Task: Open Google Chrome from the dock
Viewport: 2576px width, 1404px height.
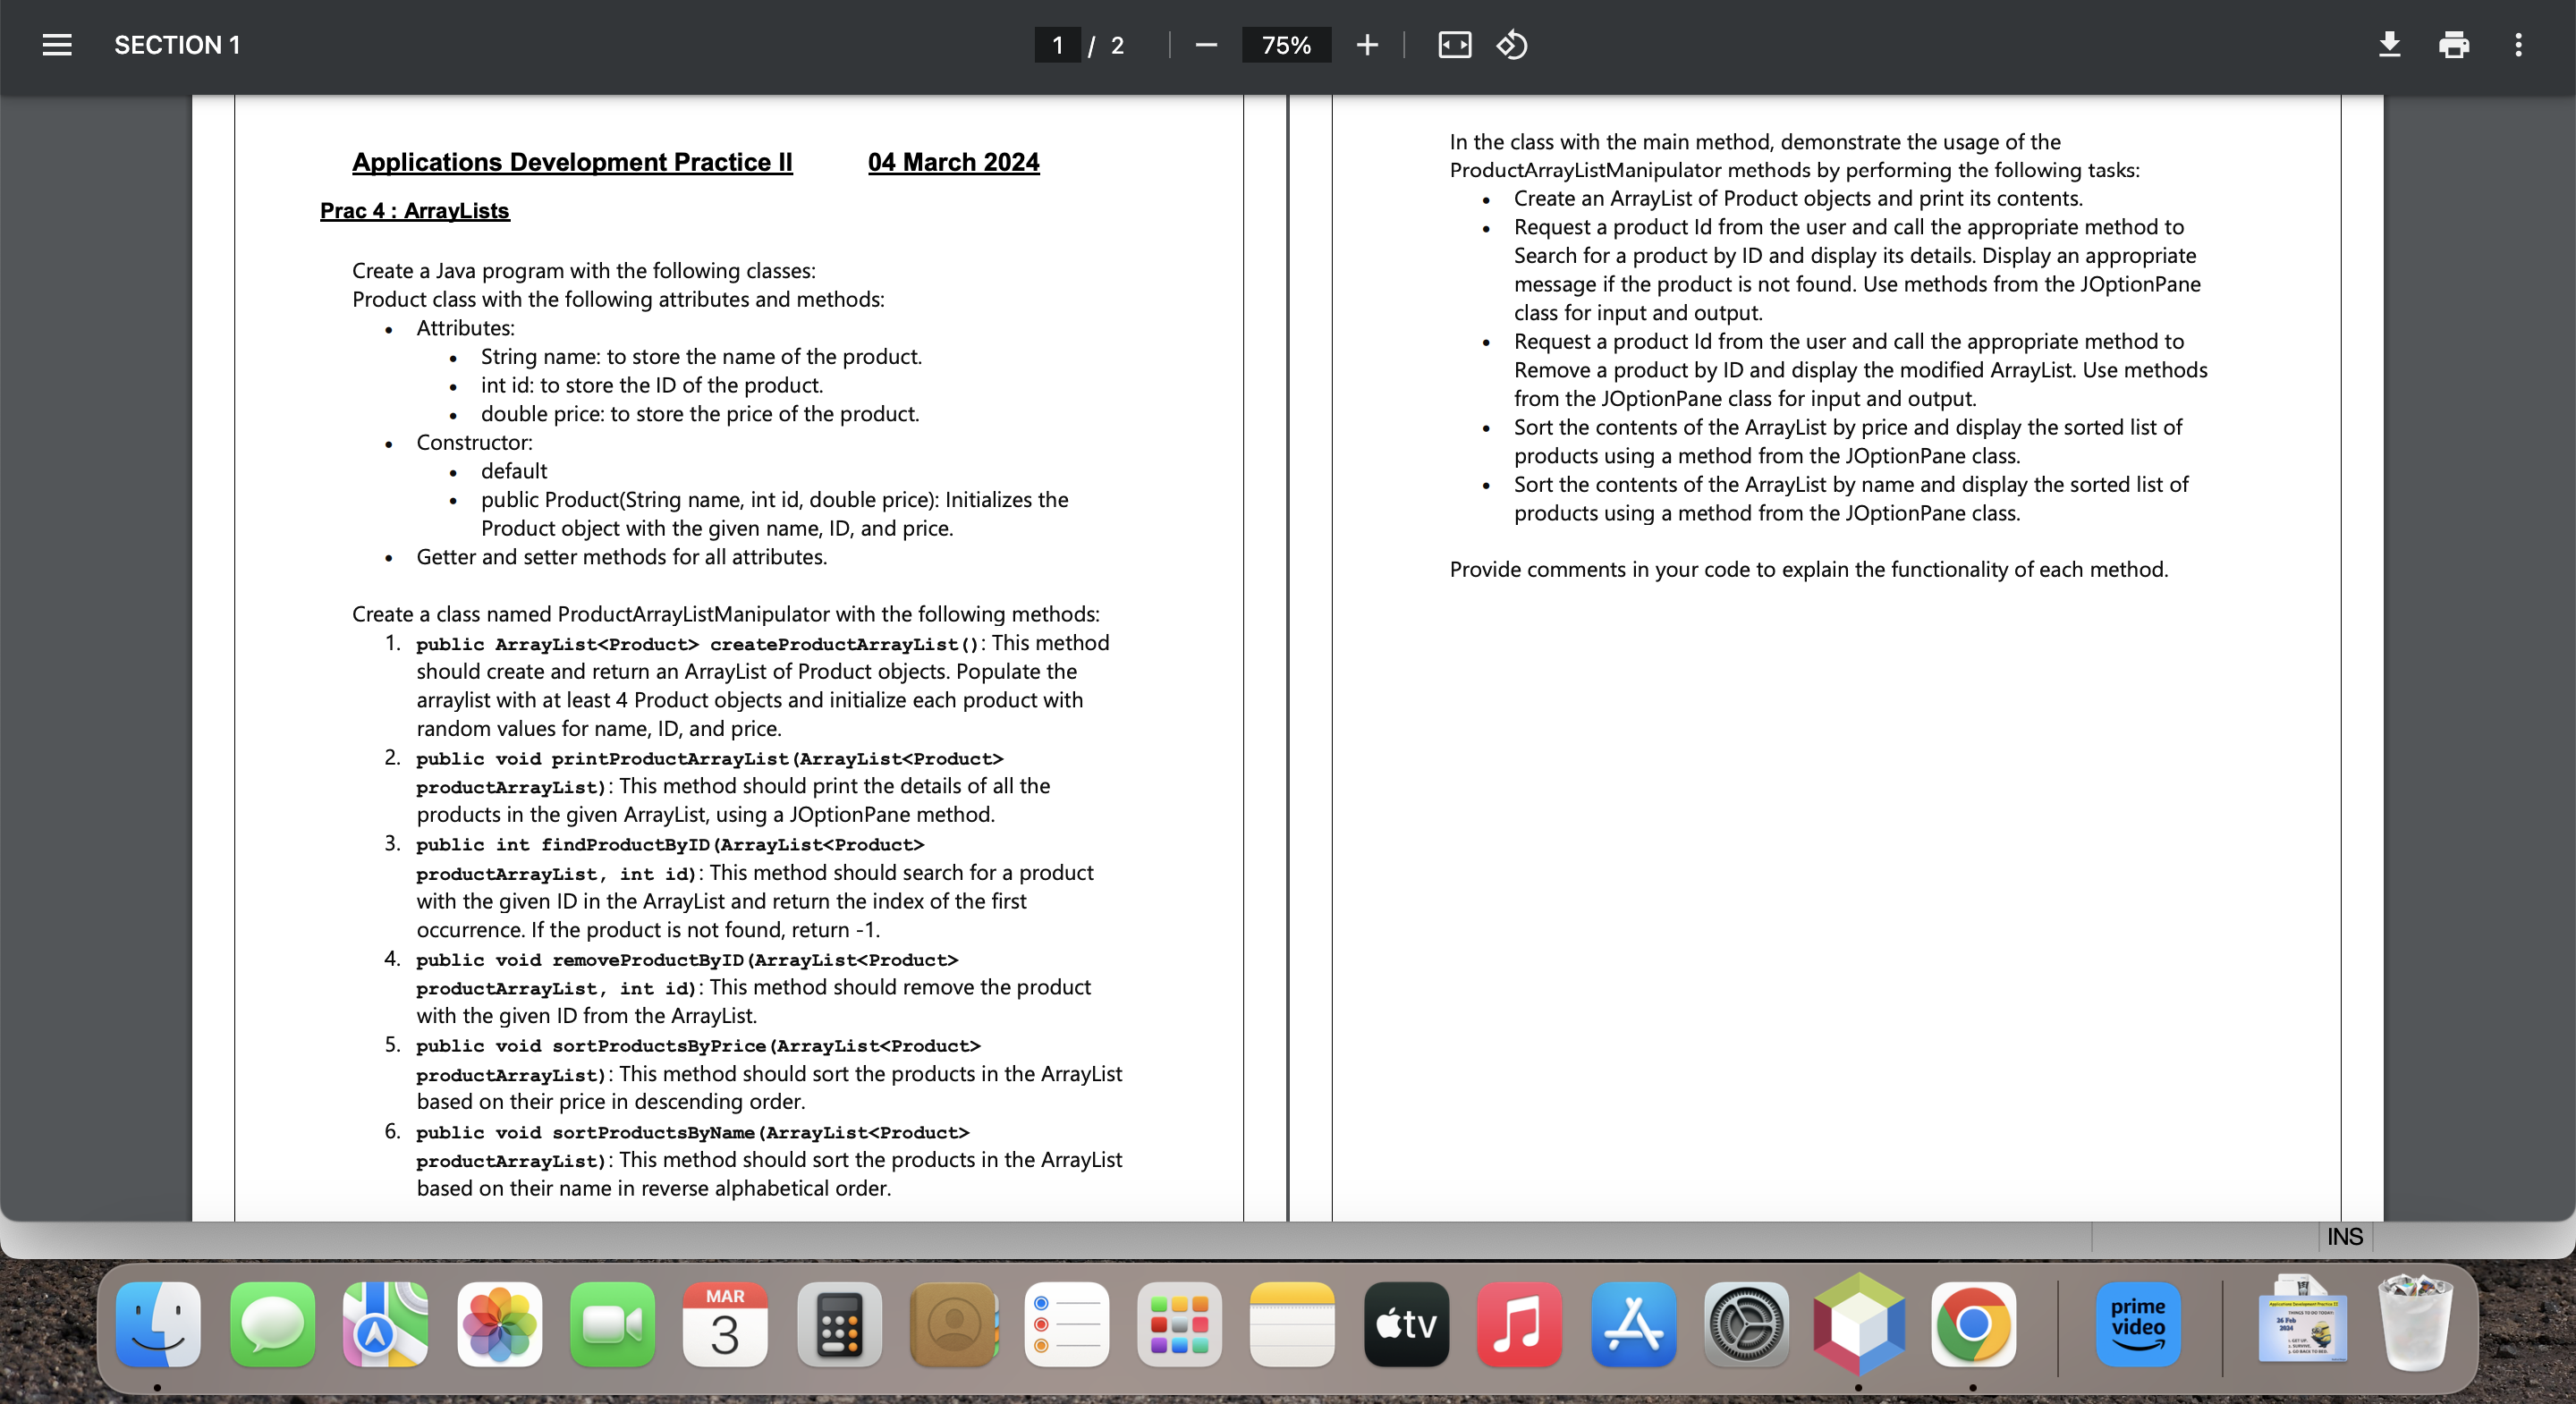Action: [x=1973, y=1326]
